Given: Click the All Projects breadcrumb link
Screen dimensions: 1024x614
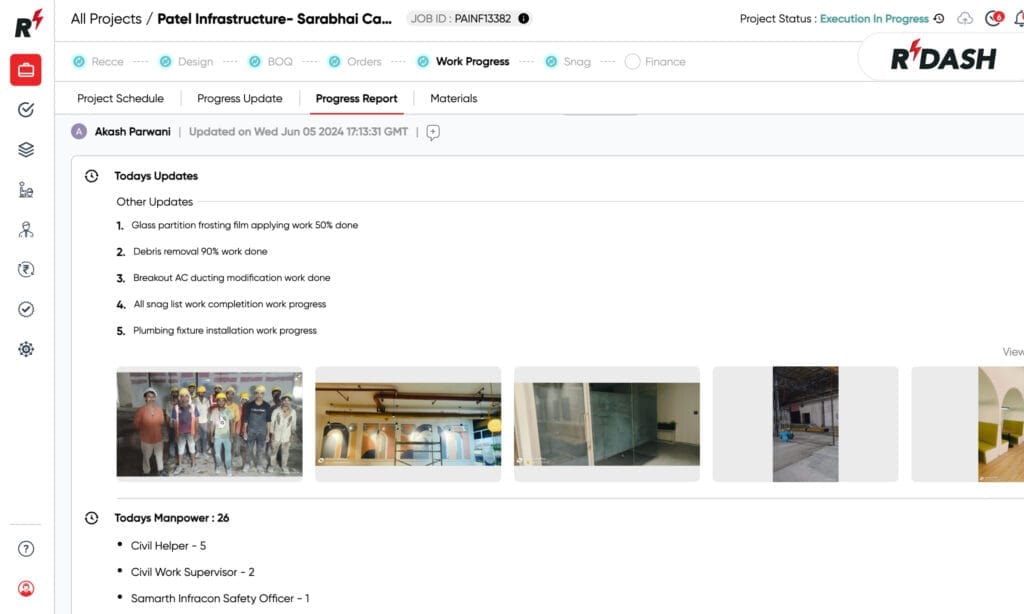Looking at the screenshot, I should [106, 19].
